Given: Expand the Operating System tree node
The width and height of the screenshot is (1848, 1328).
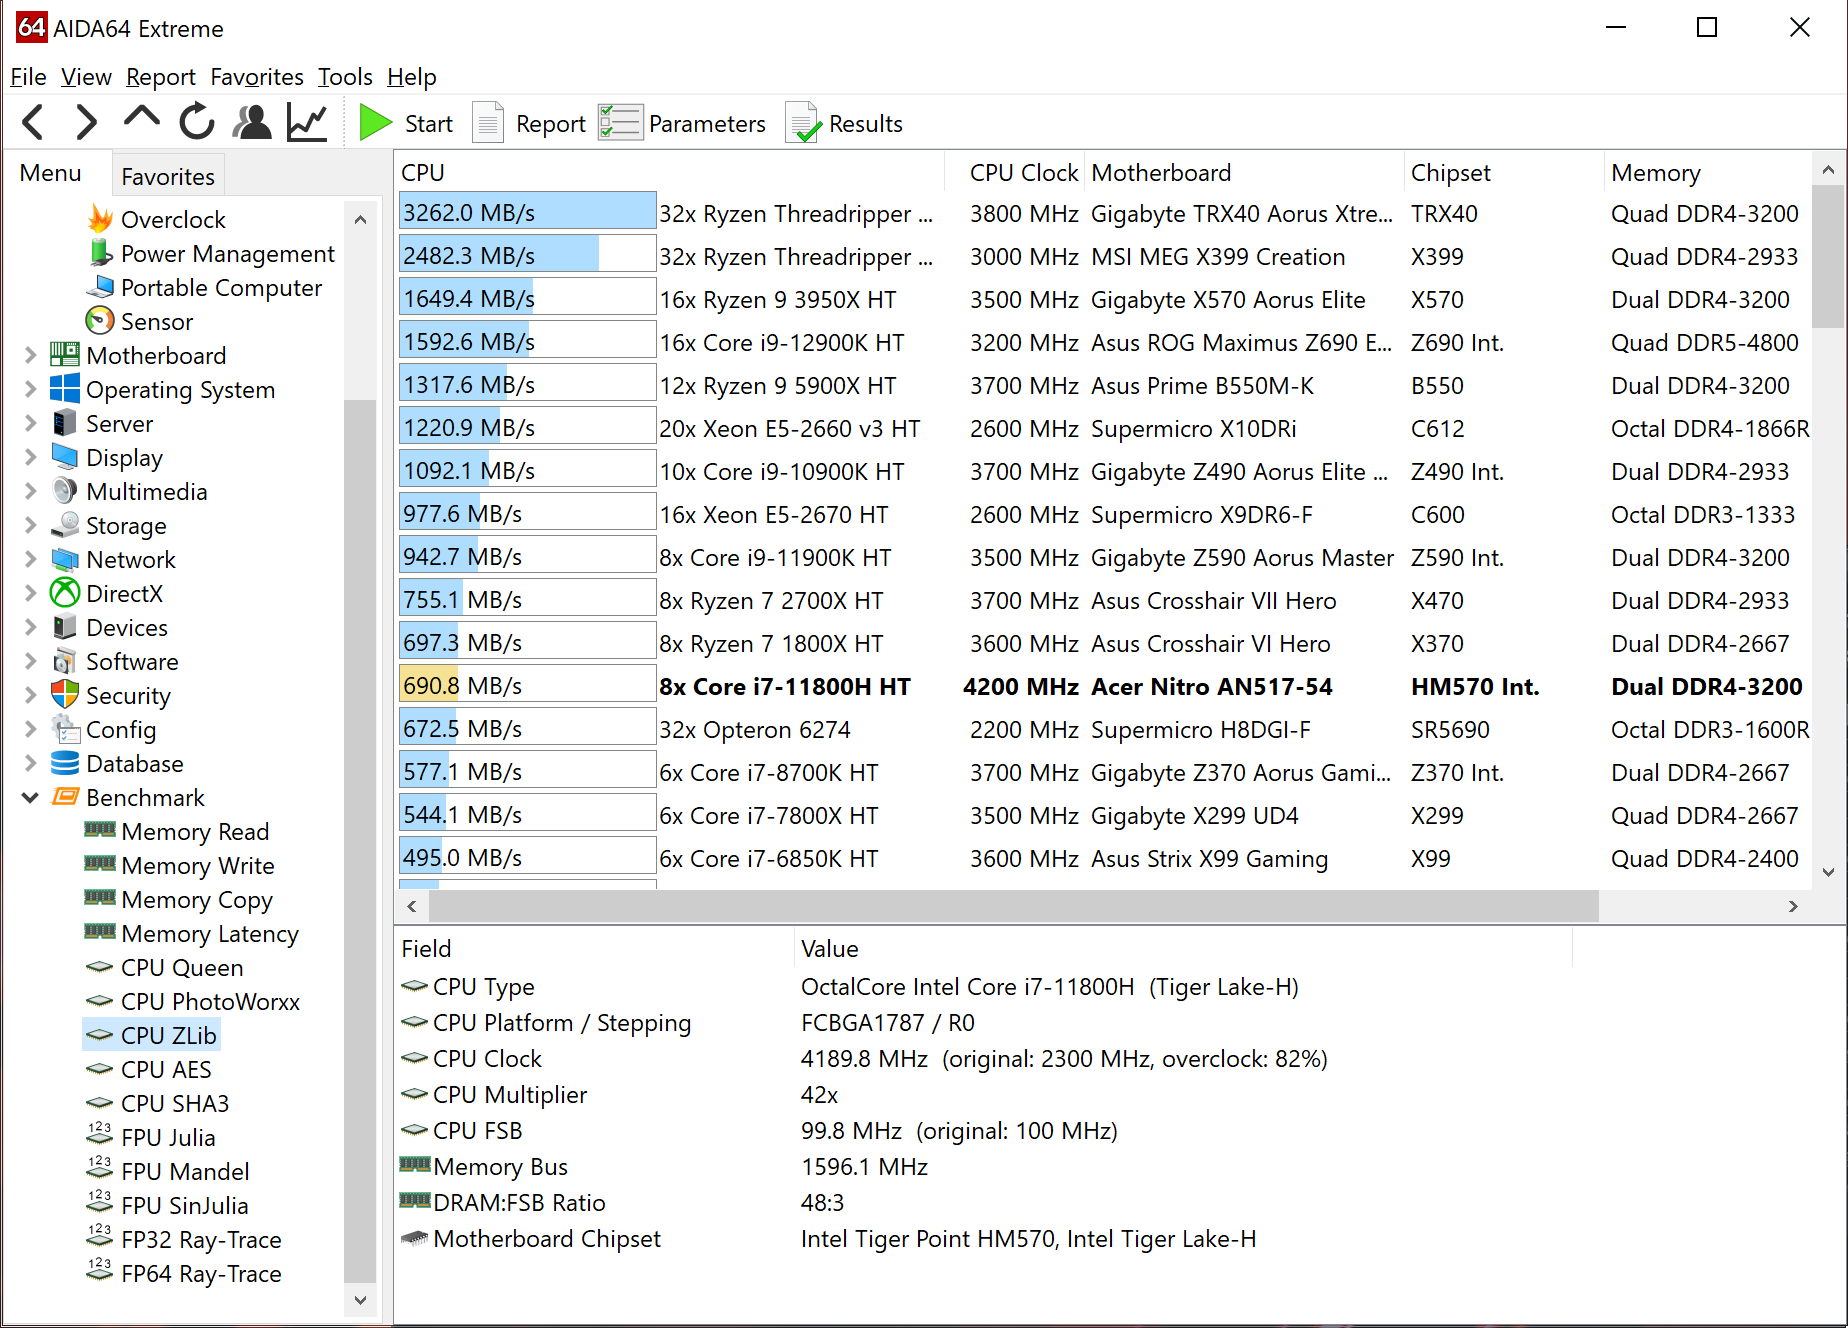Looking at the screenshot, I should click(x=30, y=389).
